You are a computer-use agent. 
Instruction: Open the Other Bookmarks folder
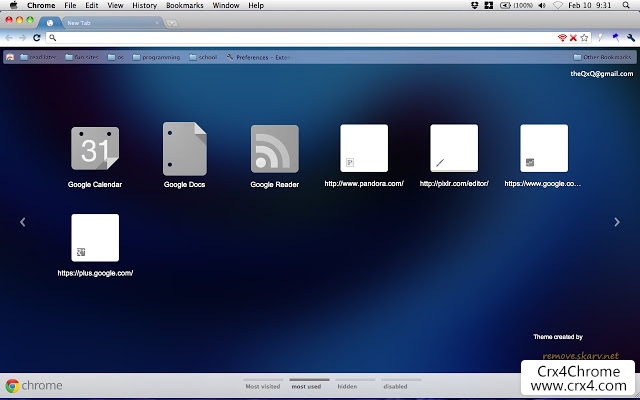point(602,57)
